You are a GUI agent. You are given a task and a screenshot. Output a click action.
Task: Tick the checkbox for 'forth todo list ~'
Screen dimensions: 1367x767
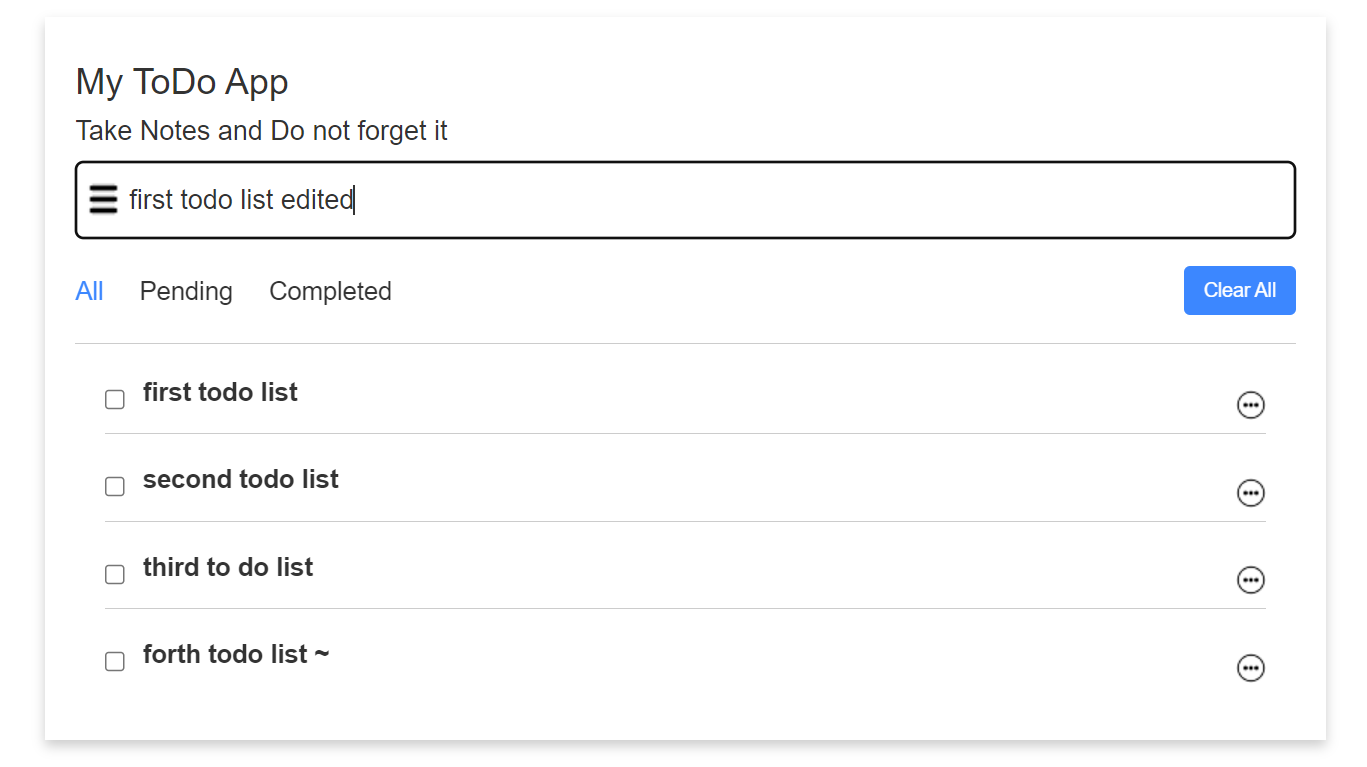[114, 661]
